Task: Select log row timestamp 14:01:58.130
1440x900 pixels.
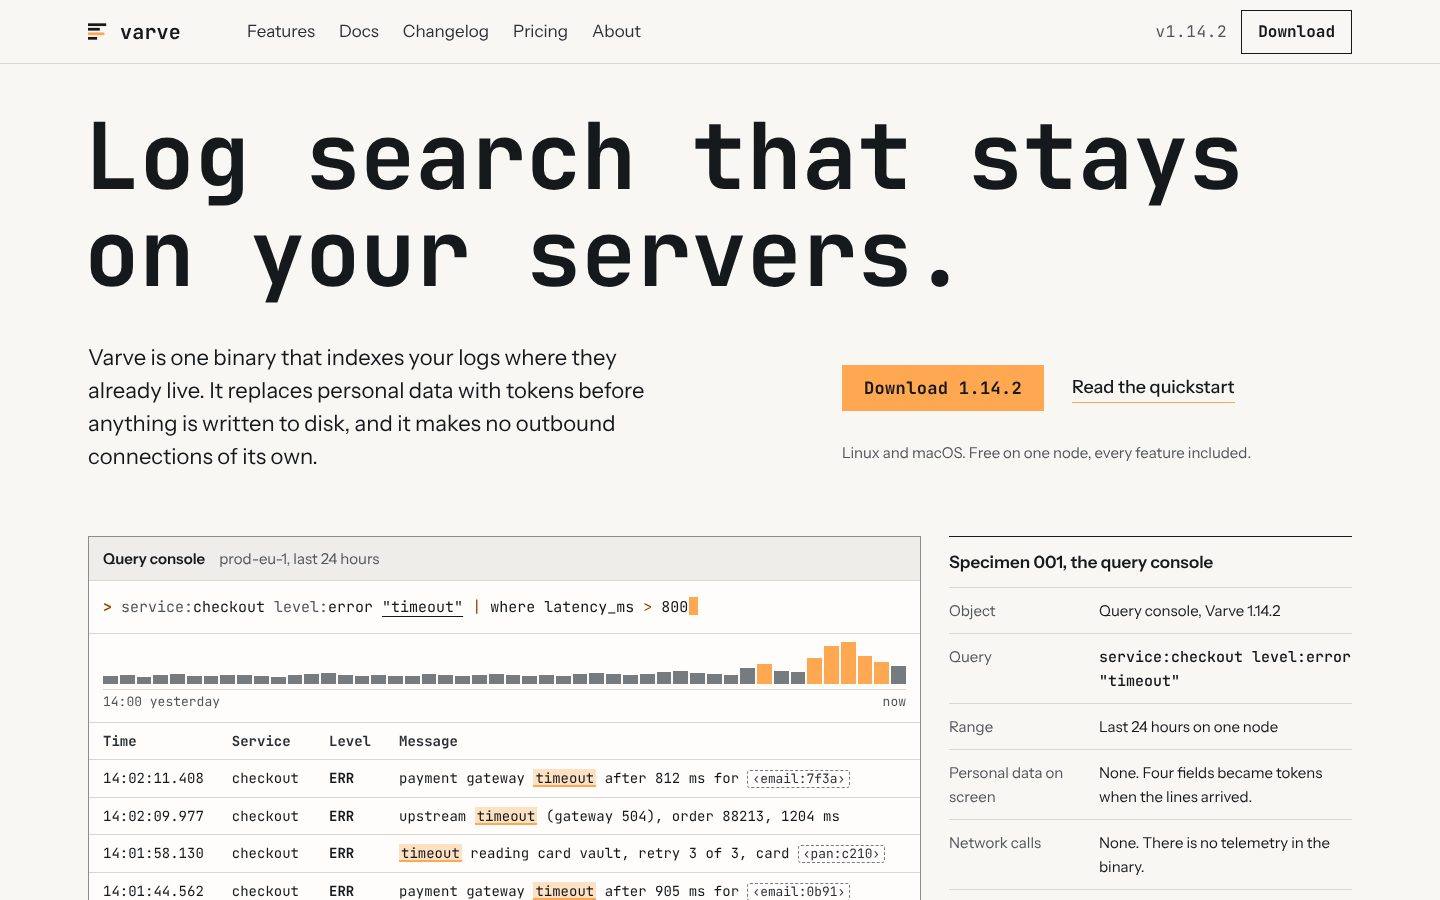Action: pyautogui.click(x=153, y=853)
